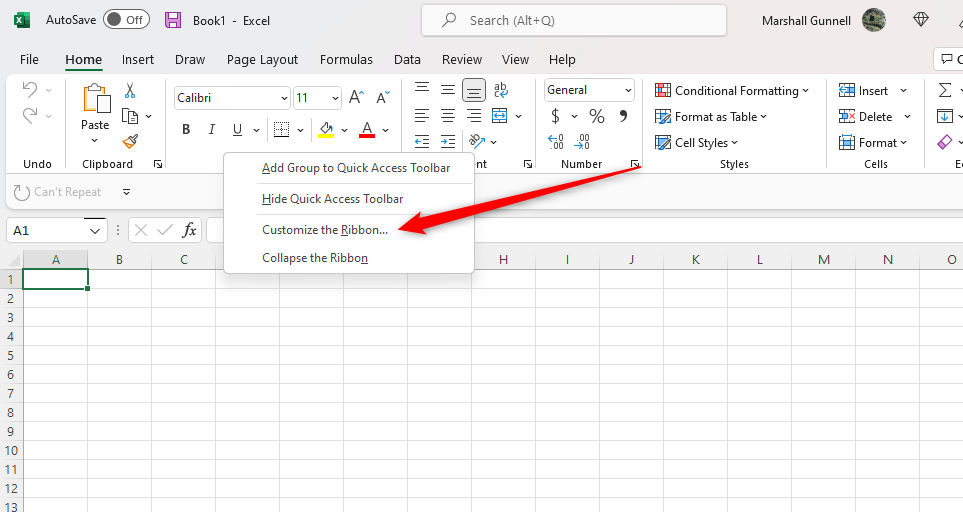This screenshot has width=963, height=512.
Task: Align text left
Action: point(422,115)
